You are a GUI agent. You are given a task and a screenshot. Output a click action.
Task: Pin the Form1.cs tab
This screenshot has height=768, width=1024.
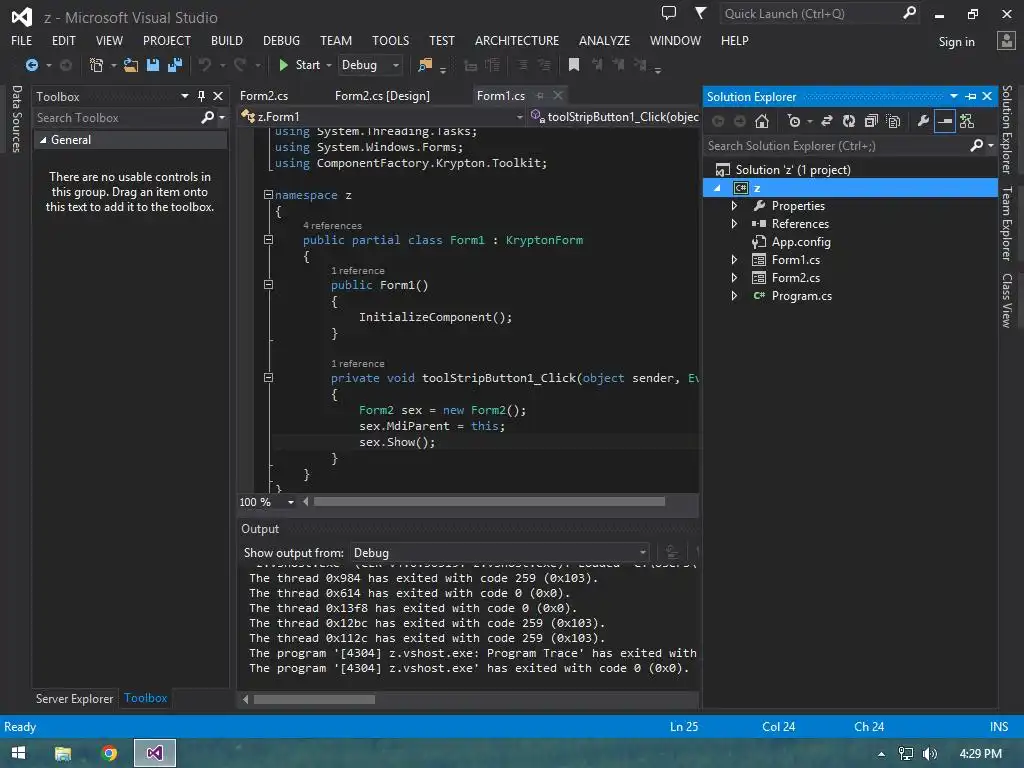[540, 96]
